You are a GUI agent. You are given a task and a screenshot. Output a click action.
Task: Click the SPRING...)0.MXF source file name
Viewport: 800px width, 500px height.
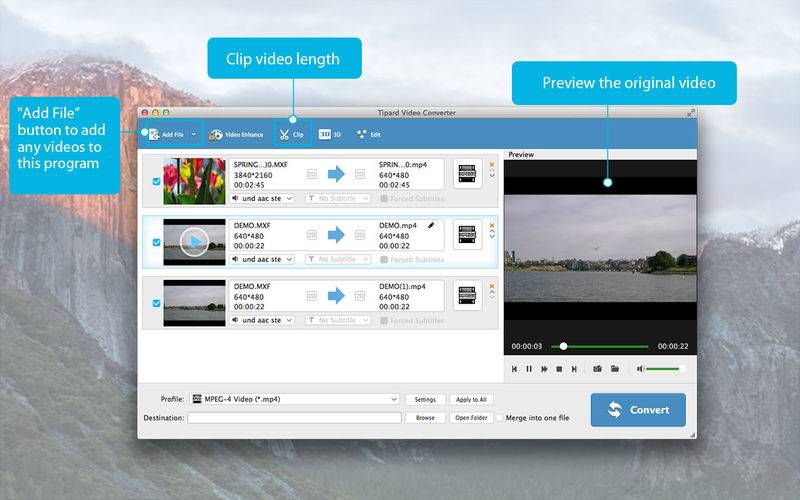click(261, 165)
